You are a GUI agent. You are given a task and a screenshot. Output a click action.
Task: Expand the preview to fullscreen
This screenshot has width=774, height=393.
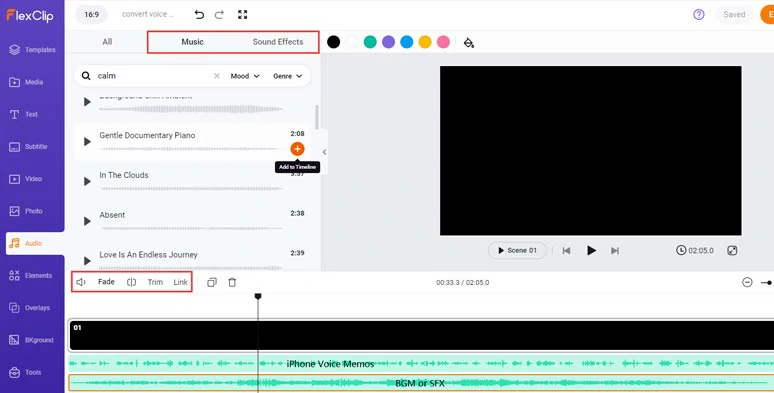click(733, 250)
